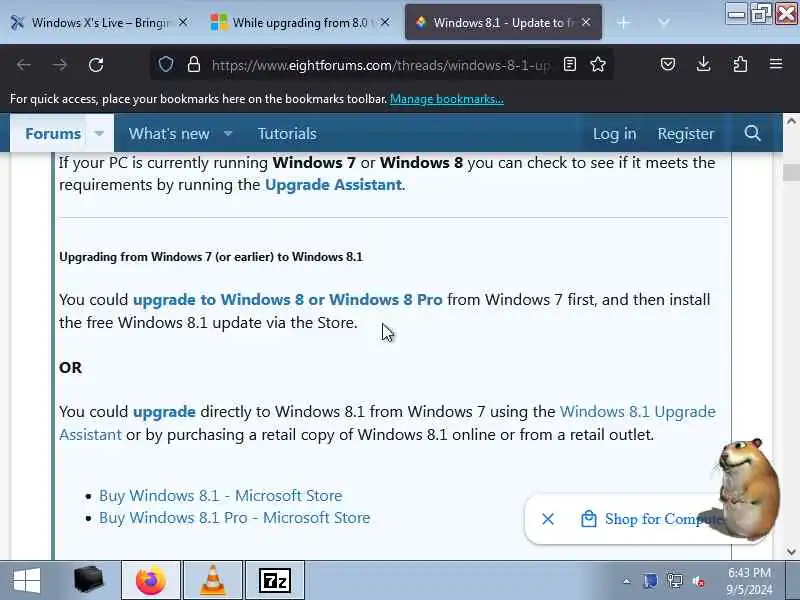This screenshot has height=600, width=800.
Task: Click the vertical scrollbar thumb
Action: (791, 172)
